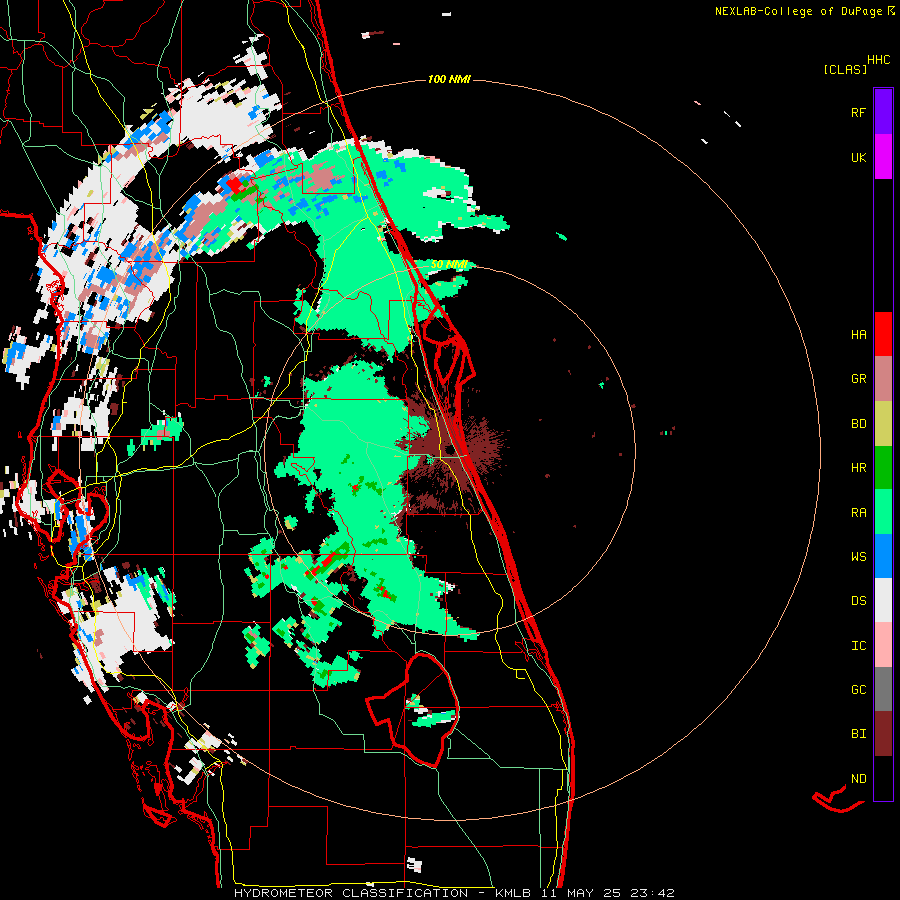Click the 100 NMI range ring label
Screen dimensions: 900x900
coord(449,79)
